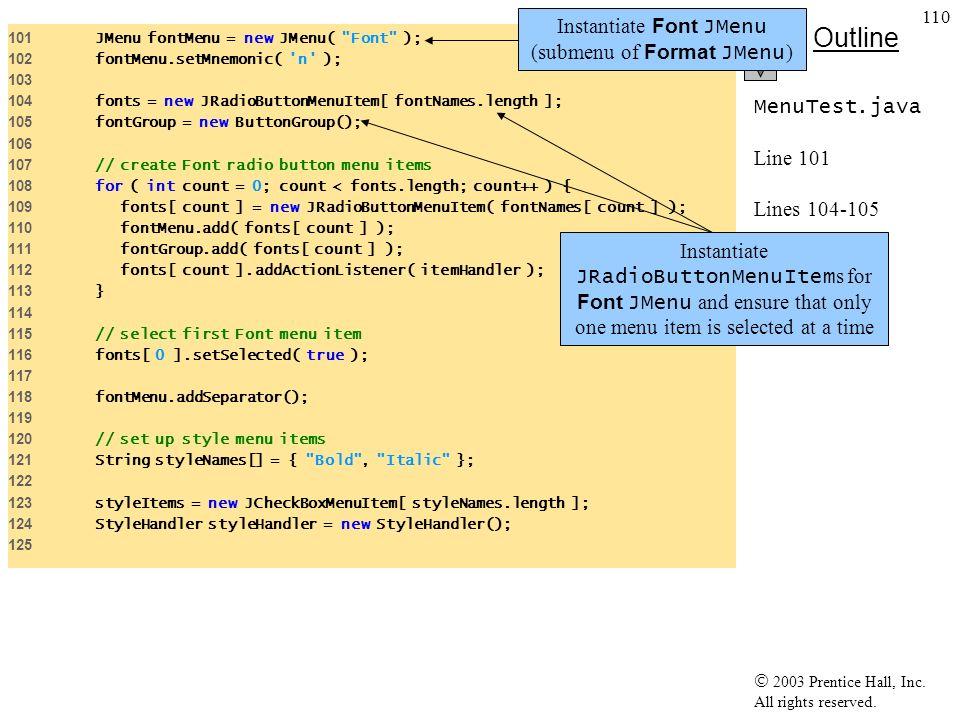The height and width of the screenshot is (720, 960).
Task: Click line number 102 in the code gutter
Action: coord(20,59)
